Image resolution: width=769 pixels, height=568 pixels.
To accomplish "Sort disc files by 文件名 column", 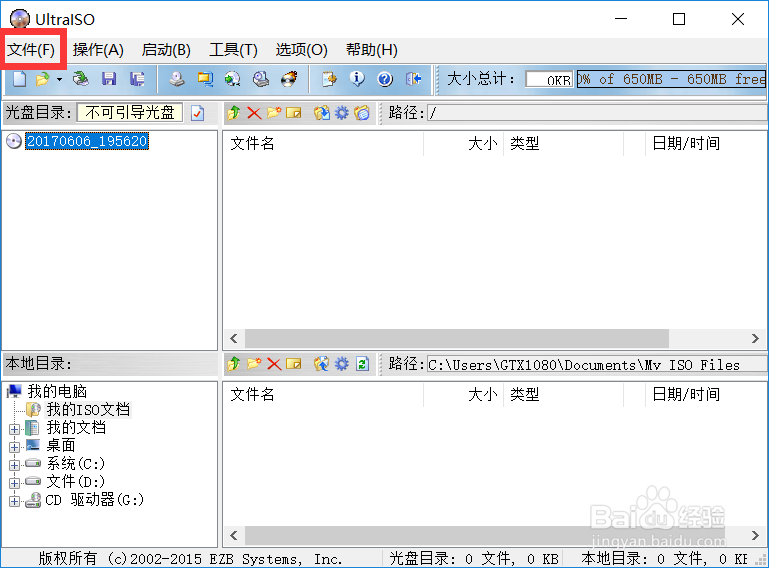I will (324, 144).
